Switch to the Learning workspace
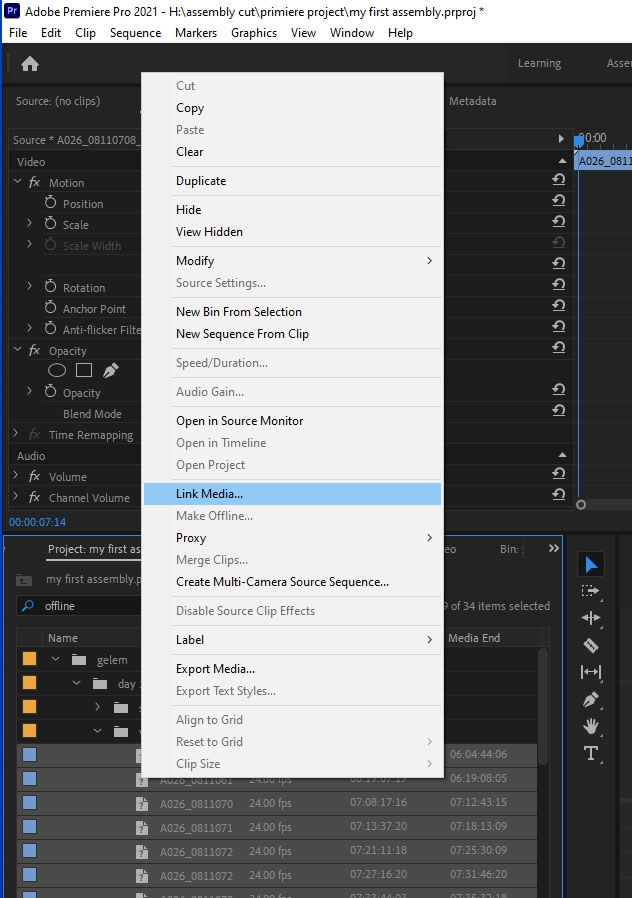The image size is (632, 898). [x=539, y=64]
